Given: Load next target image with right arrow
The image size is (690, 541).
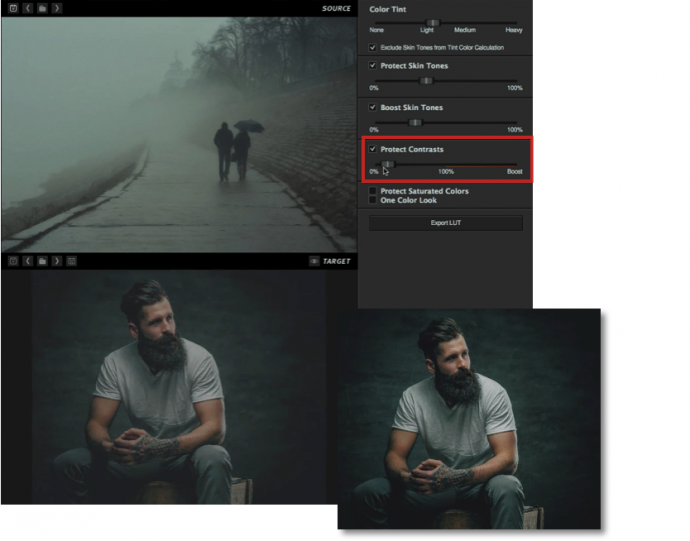Looking at the screenshot, I should [x=57, y=261].
